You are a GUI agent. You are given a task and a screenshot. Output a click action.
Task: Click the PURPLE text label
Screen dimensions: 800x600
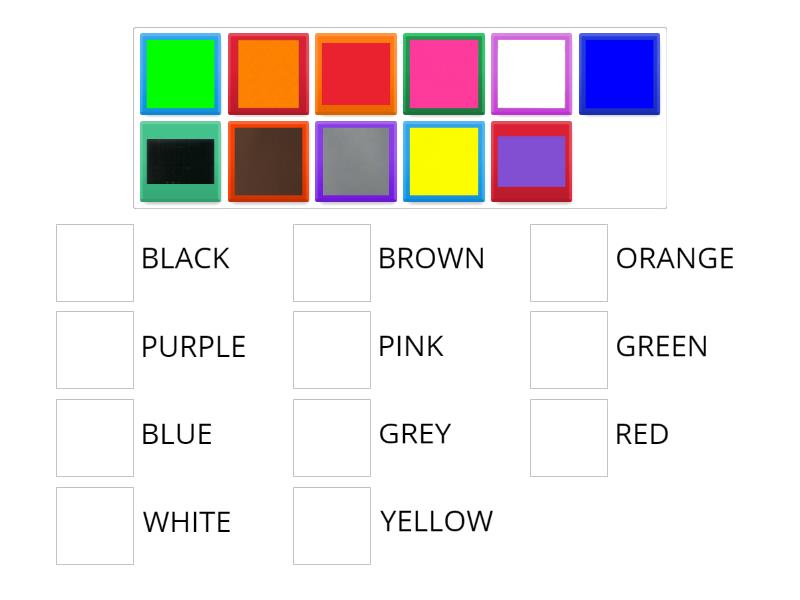(x=193, y=348)
